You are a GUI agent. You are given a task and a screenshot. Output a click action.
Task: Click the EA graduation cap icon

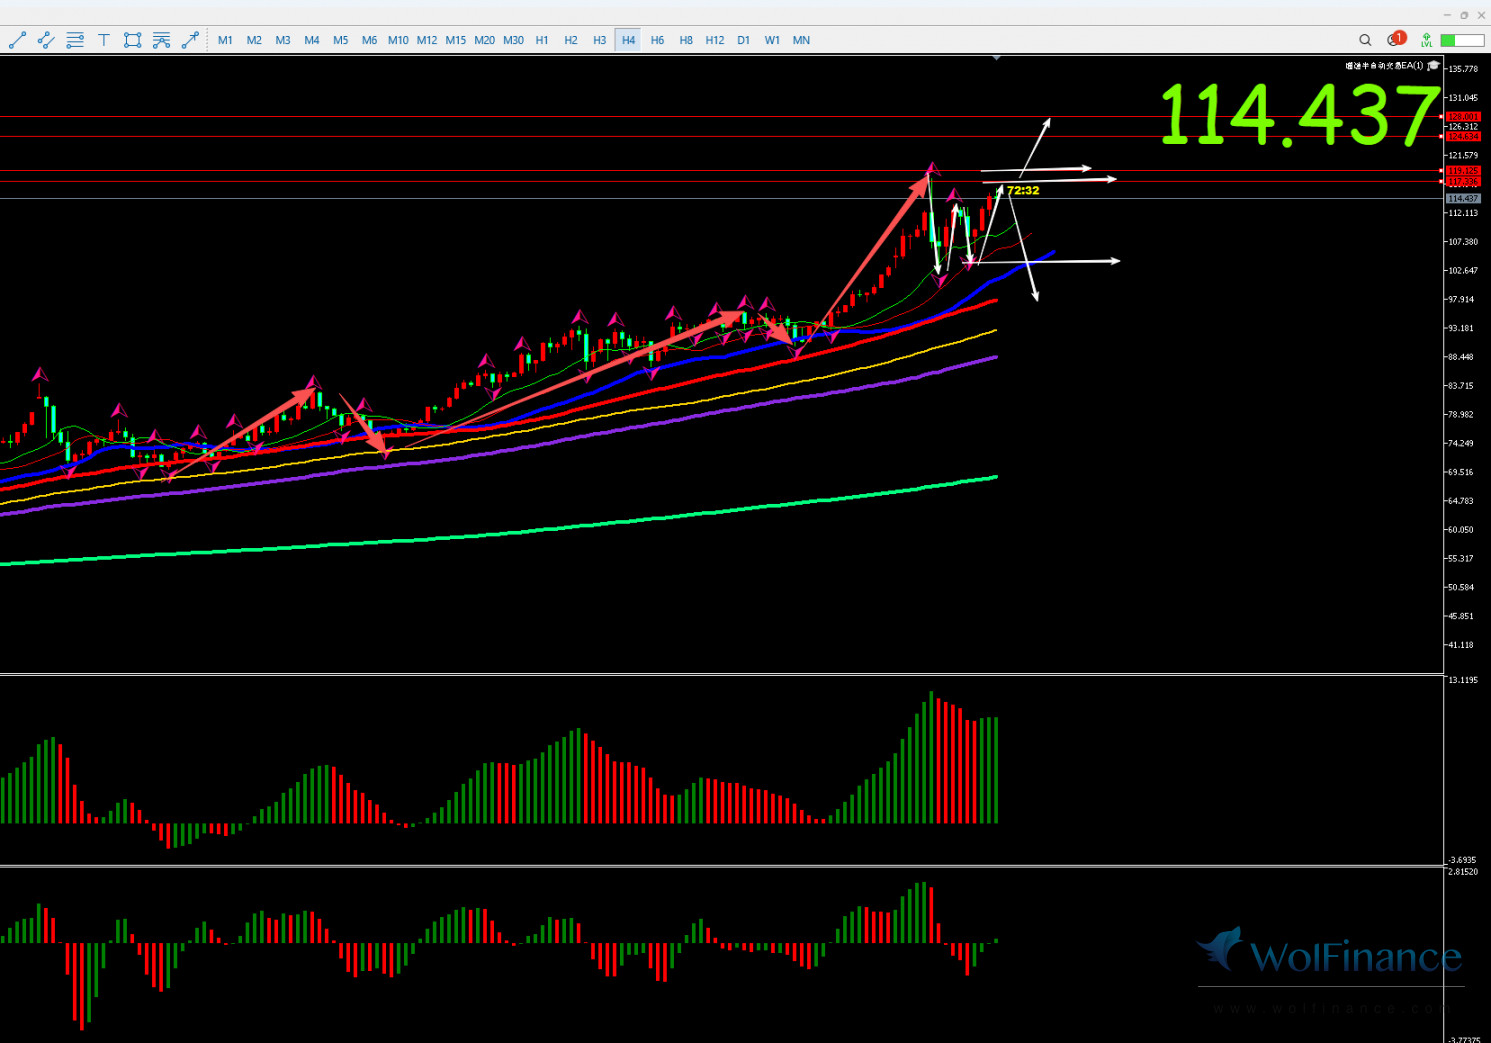1433,66
